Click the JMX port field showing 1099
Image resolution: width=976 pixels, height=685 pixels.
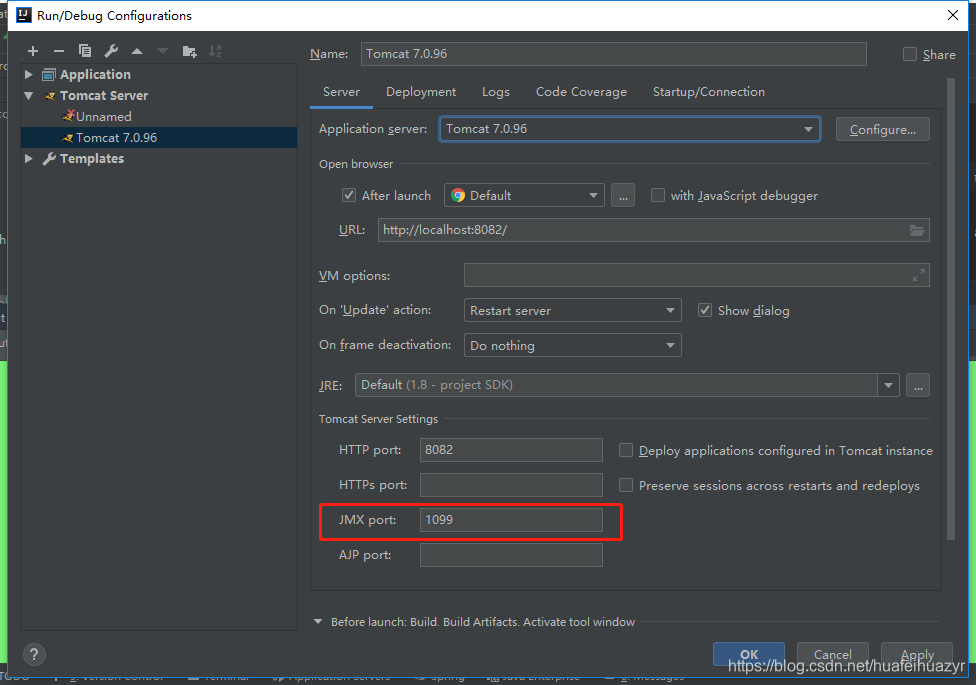(511, 520)
